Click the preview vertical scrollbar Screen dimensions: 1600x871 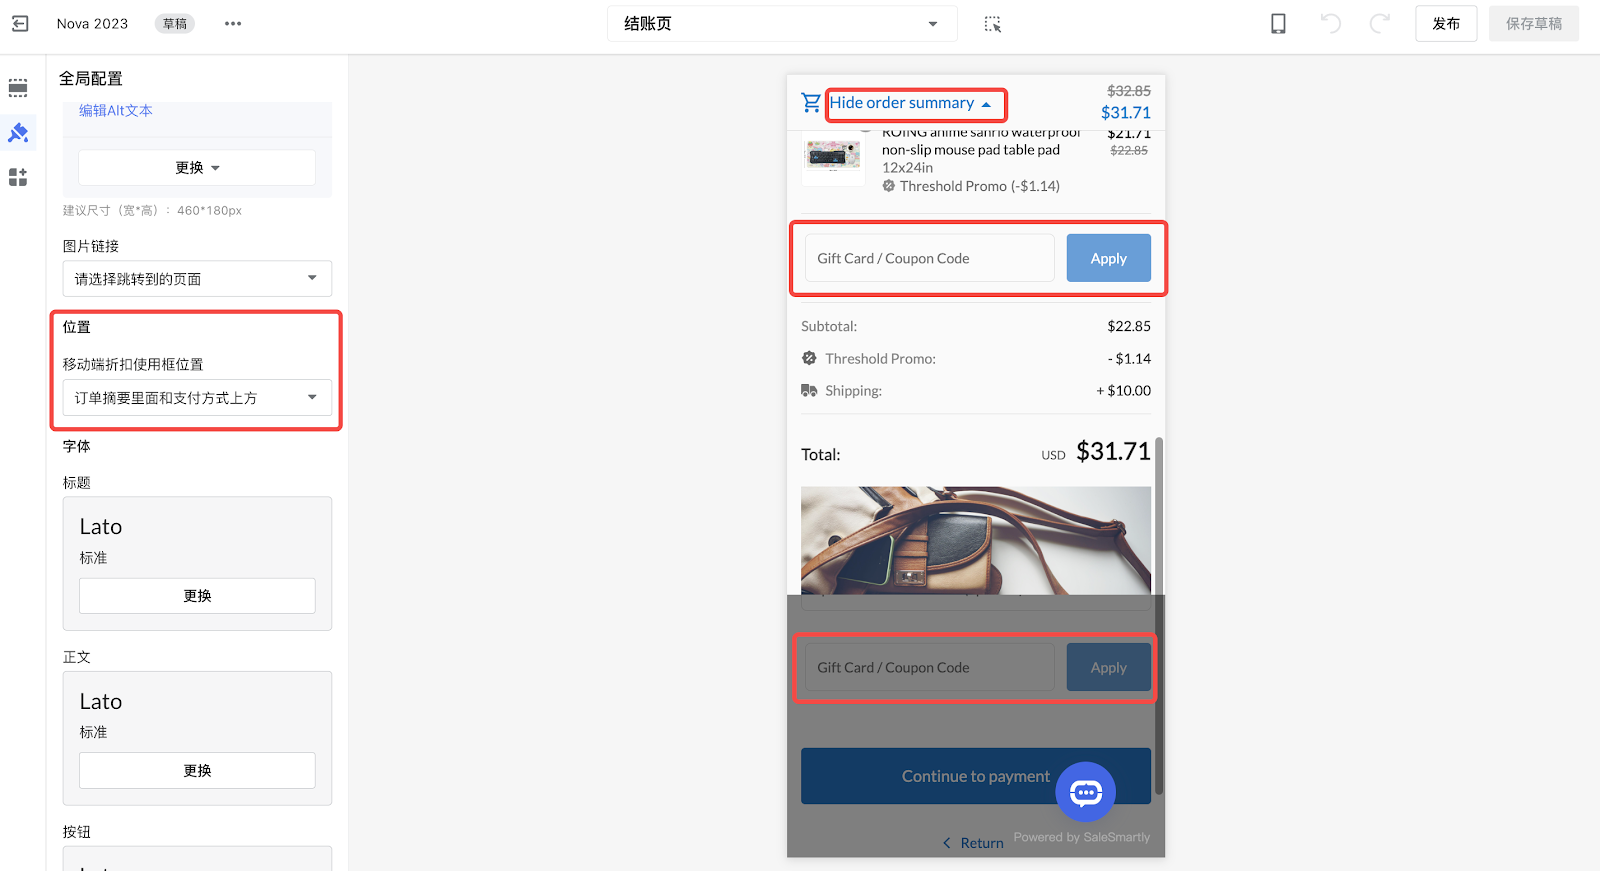tap(1159, 615)
